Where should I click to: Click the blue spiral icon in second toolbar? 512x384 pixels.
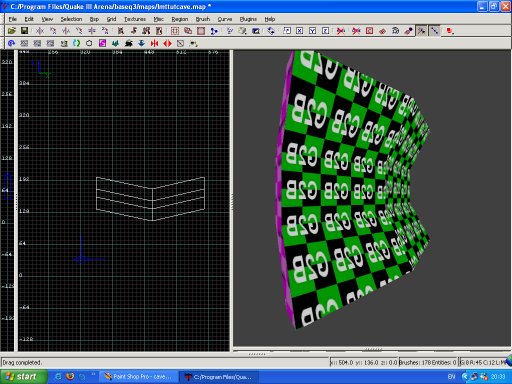pos(12,43)
